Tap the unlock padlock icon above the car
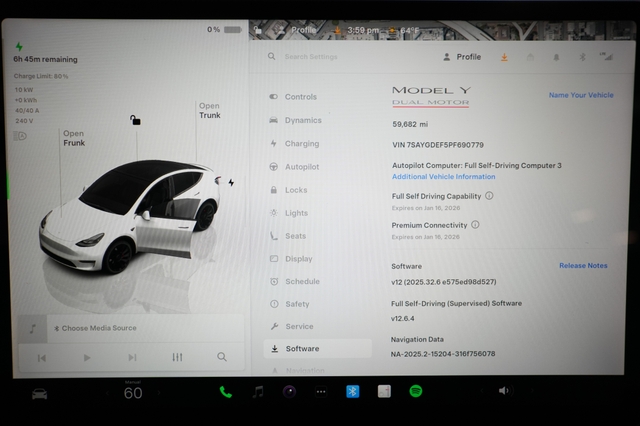 point(135,120)
